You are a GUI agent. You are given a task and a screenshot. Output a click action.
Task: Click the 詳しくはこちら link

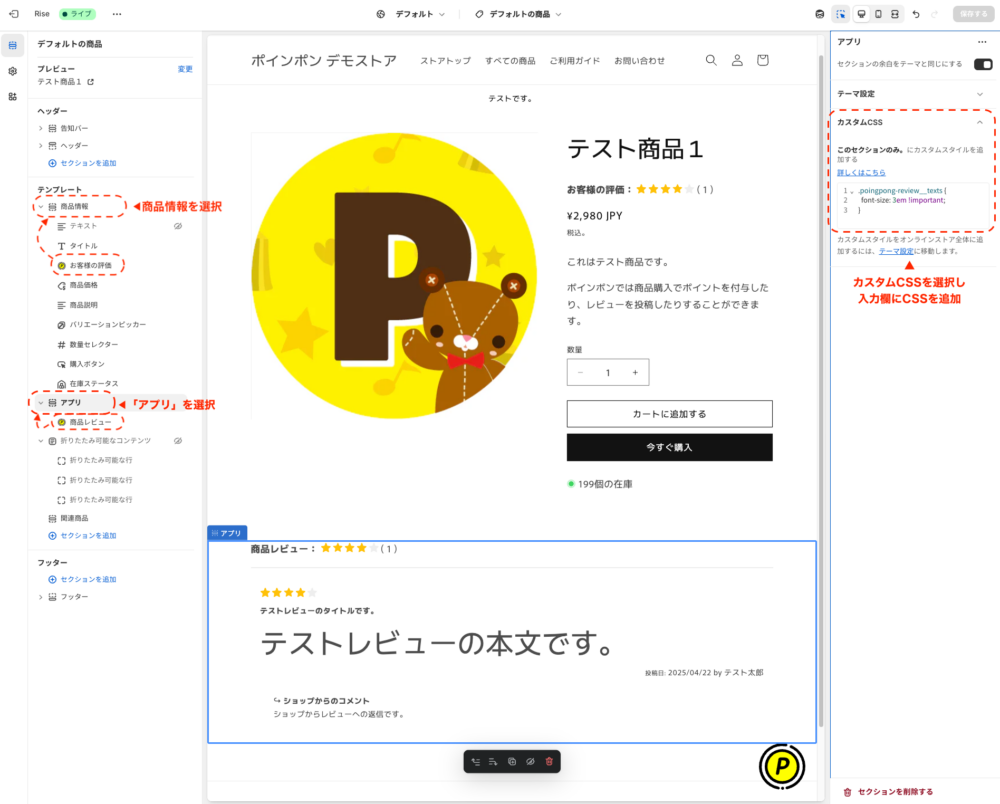[861, 173]
